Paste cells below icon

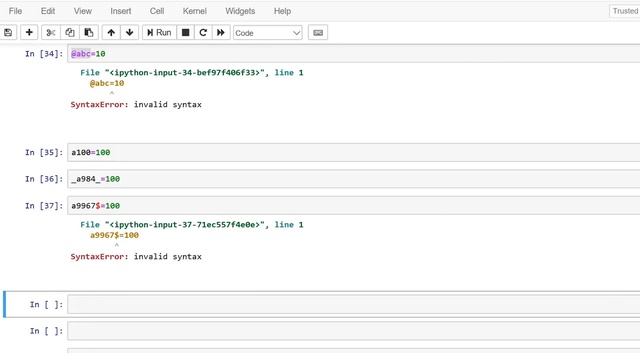tap(89, 33)
